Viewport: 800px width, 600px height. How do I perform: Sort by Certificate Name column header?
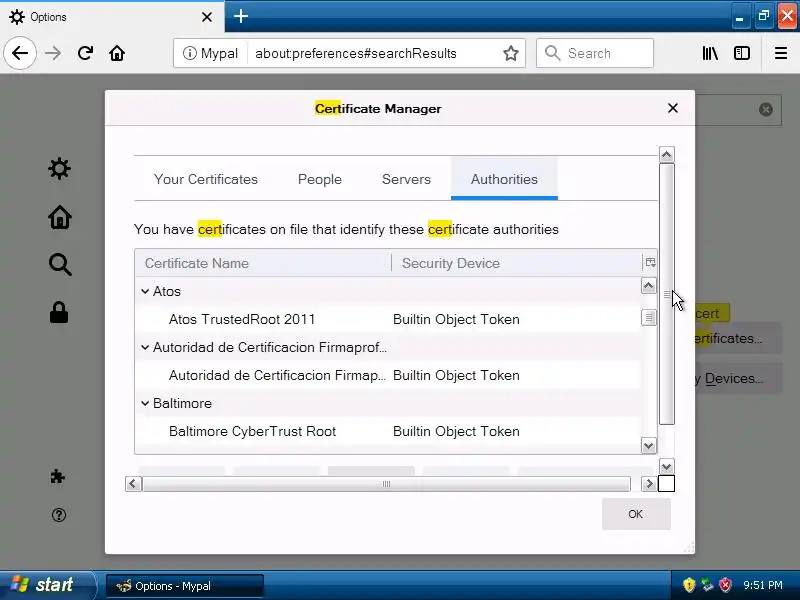click(x=263, y=263)
